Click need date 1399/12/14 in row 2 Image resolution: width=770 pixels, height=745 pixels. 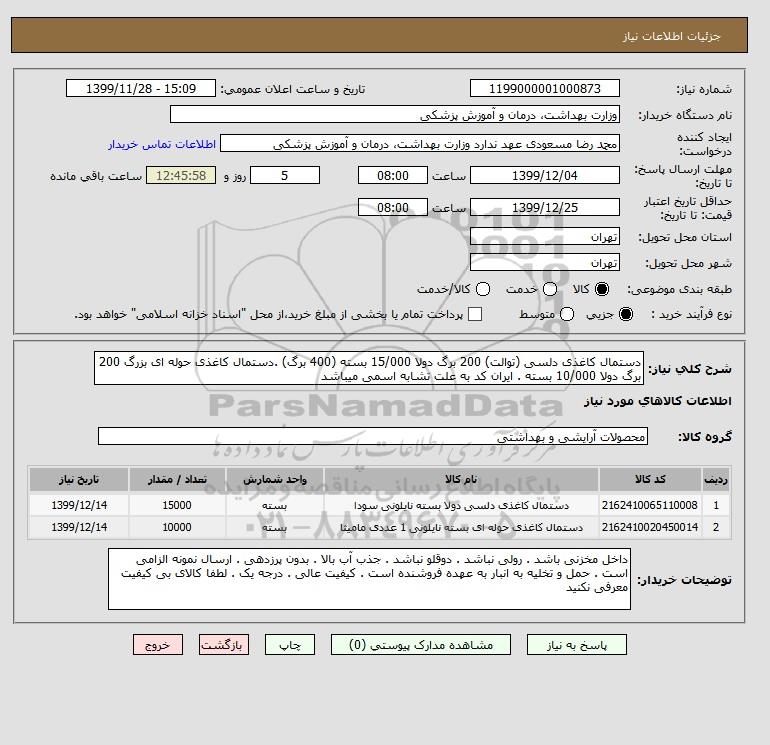point(79,527)
